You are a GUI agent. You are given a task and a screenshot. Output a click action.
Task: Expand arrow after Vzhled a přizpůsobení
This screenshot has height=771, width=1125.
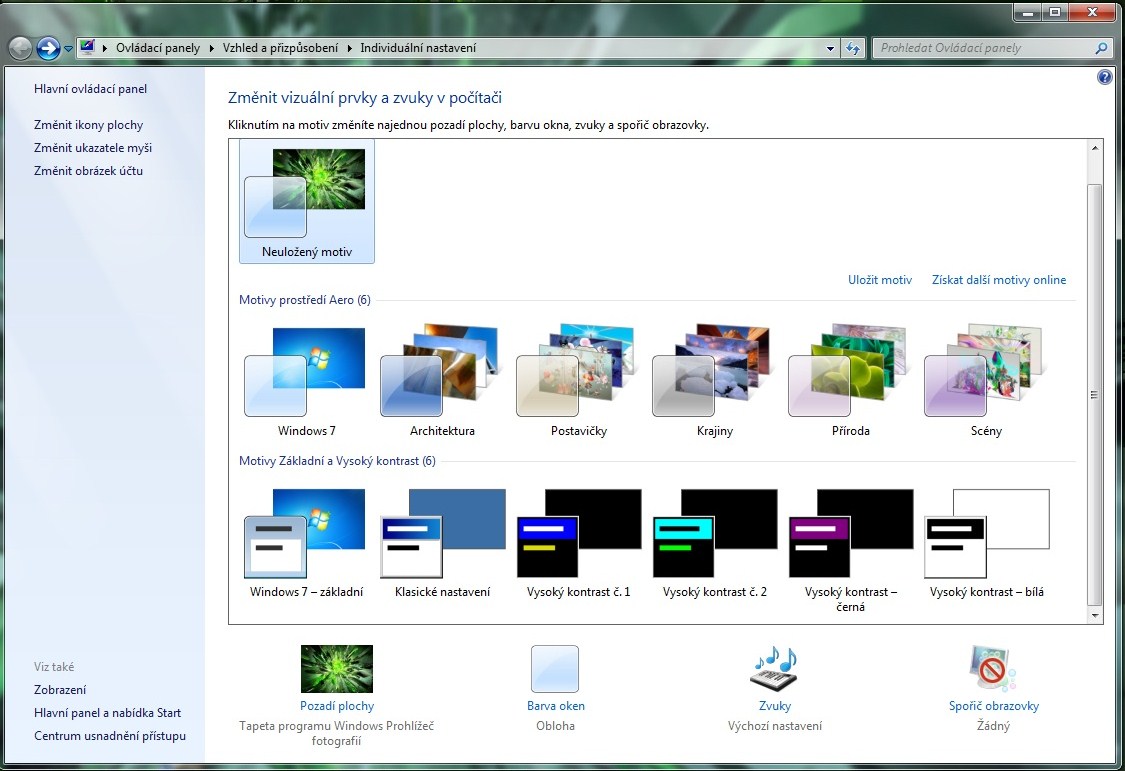click(x=349, y=48)
